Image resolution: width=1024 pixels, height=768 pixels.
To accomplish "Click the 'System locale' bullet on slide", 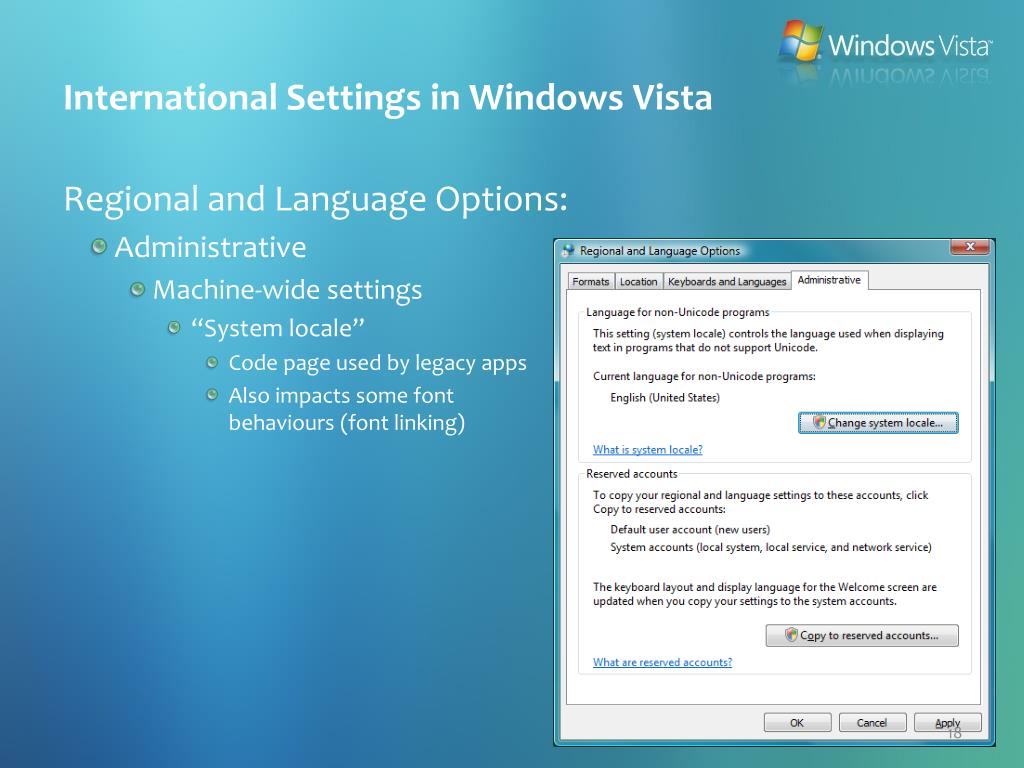I will pos(278,328).
